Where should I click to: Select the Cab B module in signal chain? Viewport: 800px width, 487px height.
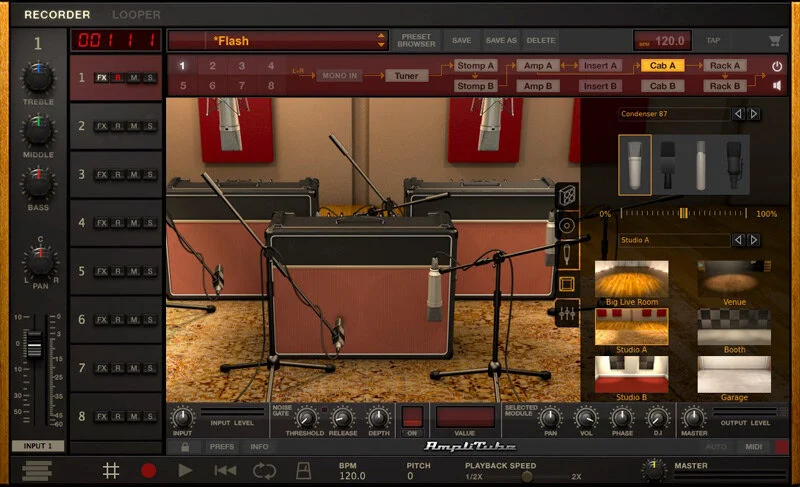[x=662, y=86]
